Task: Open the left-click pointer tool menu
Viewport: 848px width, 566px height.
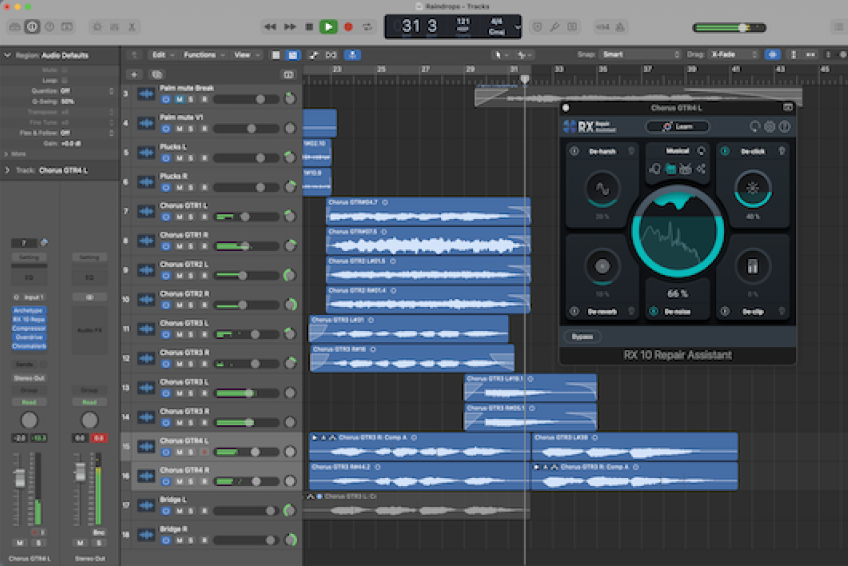Action: pyautogui.click(x=500, y=55)
